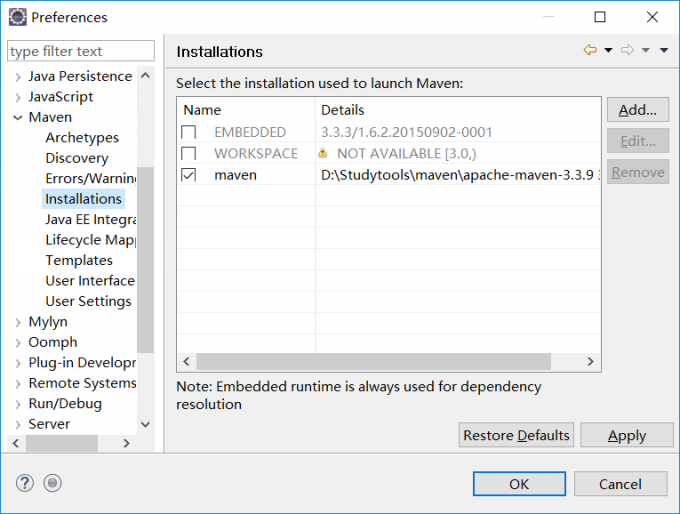This screenshot has width=680, height=514.
Task: Click the warning icon in WORKSPACE row
Action: pyautogui.click(x=323, y=154)
